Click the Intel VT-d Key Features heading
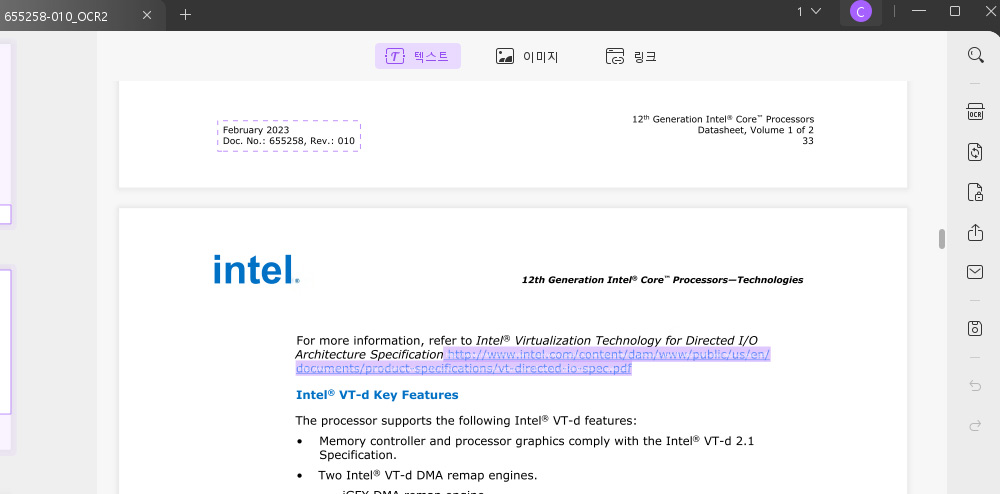 click(377, 395)
